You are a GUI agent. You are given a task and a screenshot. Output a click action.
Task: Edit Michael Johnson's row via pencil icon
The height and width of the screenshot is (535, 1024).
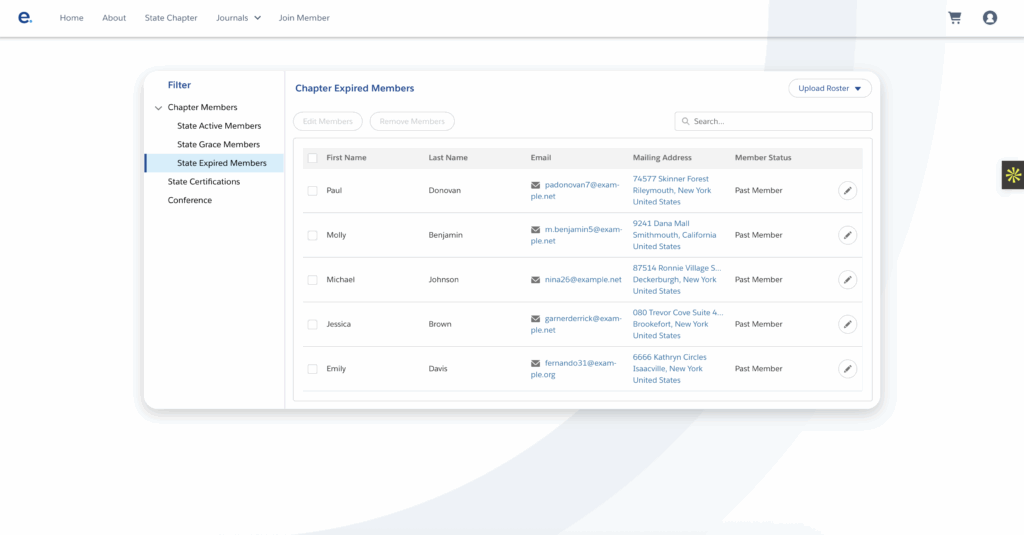pos(847,280)
